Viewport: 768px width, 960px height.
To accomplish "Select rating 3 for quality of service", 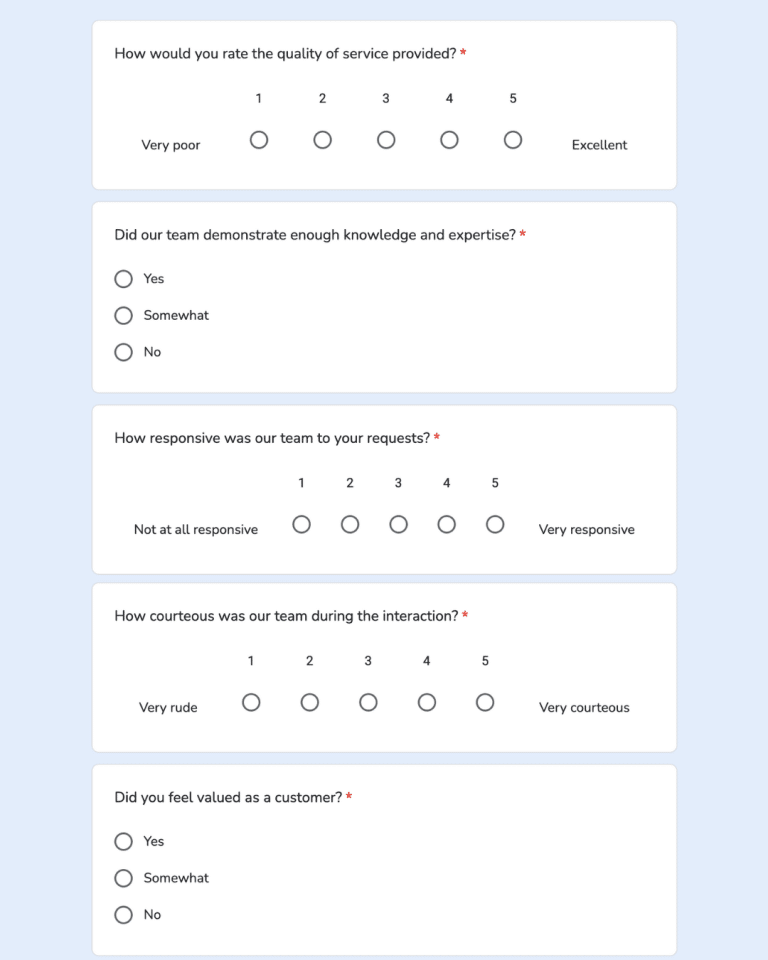I will [x=386, y=140].
